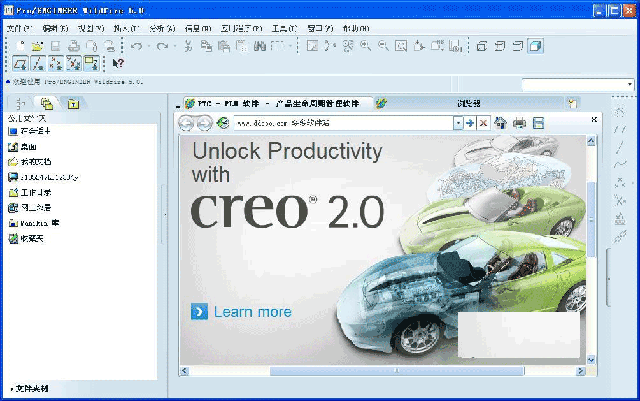Click the Save diskette icon in main toolbar

(x=56, y=46)
